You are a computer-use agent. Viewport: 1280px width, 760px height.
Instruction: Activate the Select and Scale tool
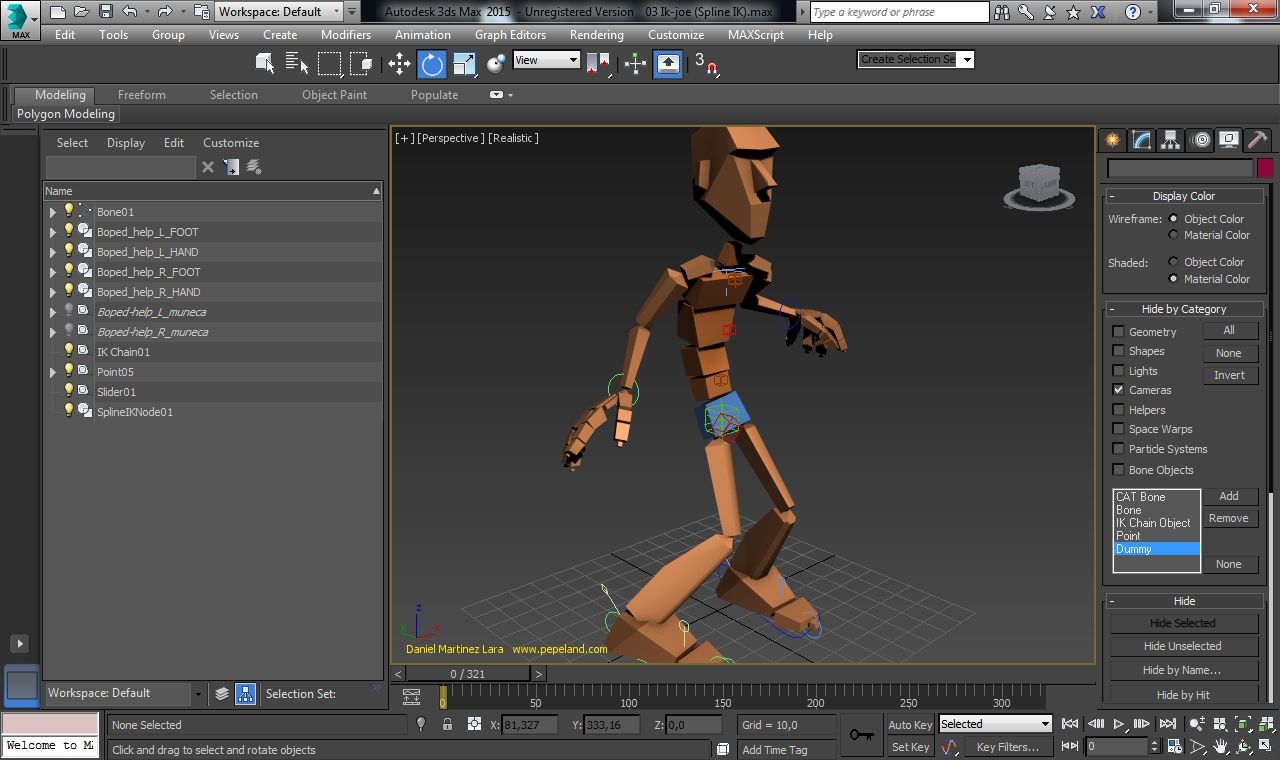point(464,64)
